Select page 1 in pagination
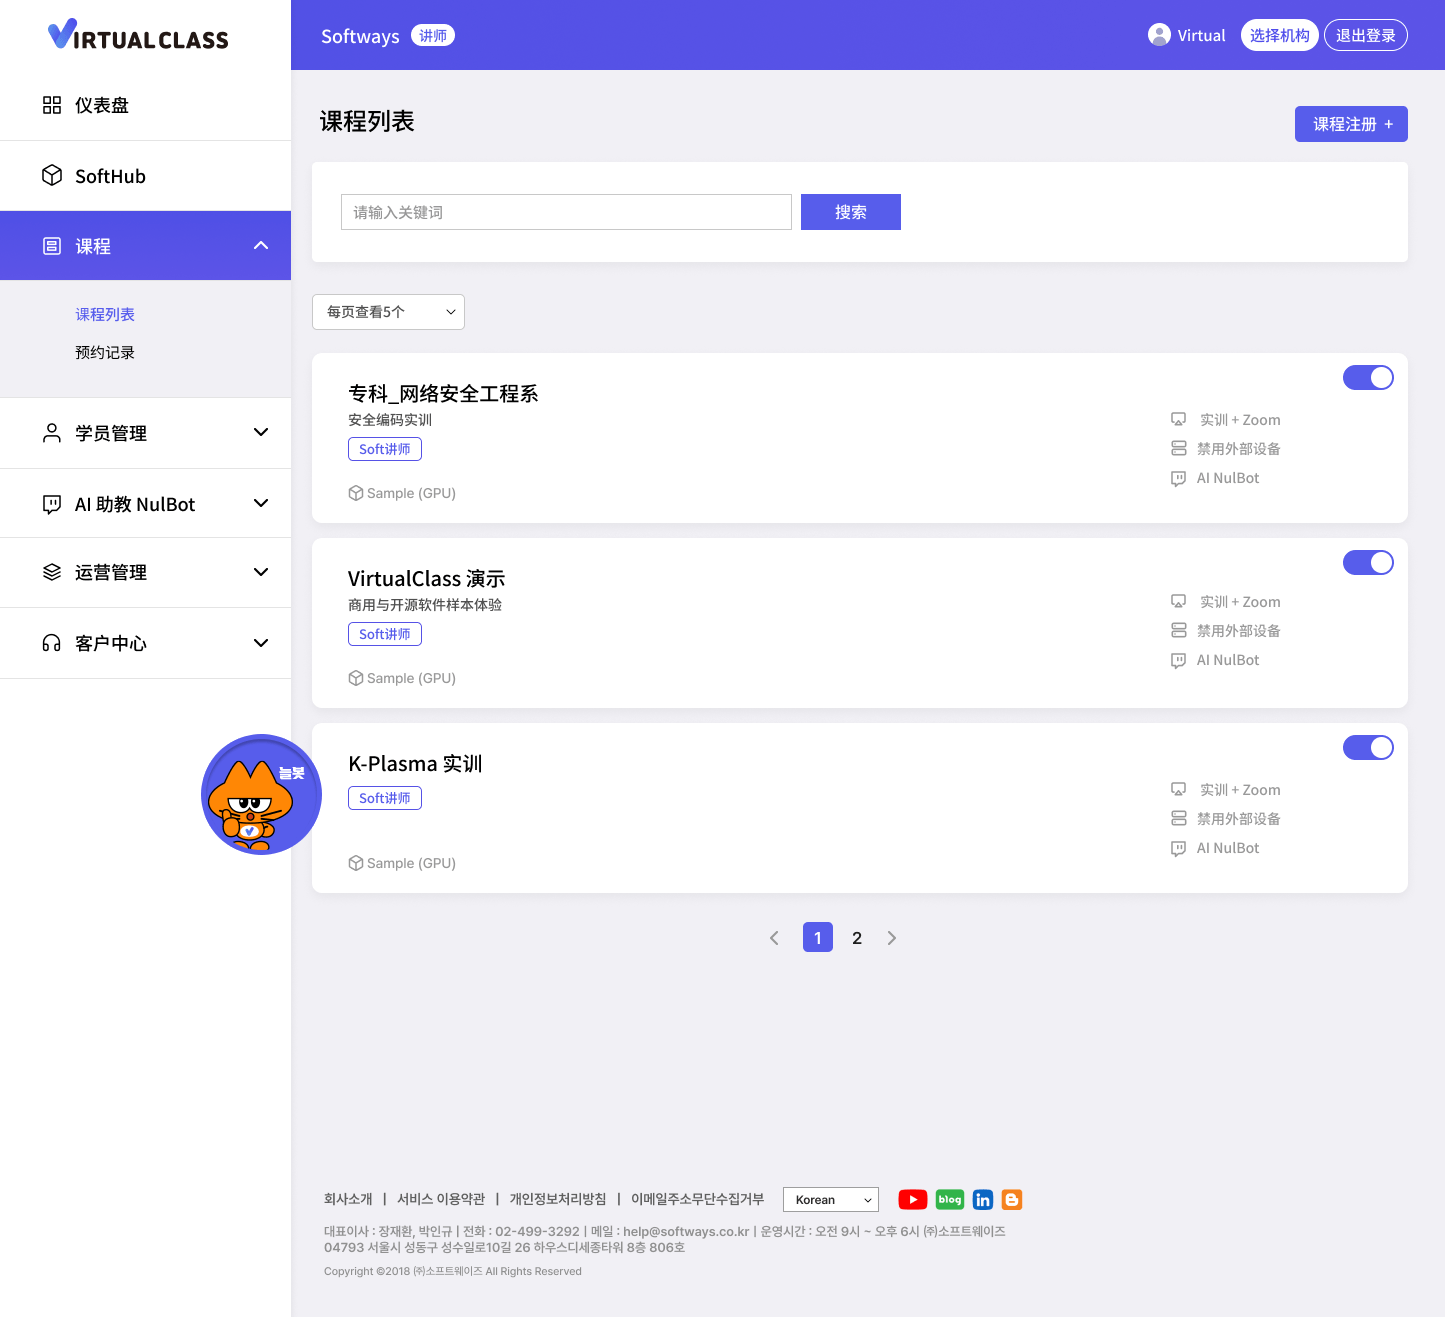Image resolution: width=1445 pixels, height=1317 pixels. tap(818, 938)
